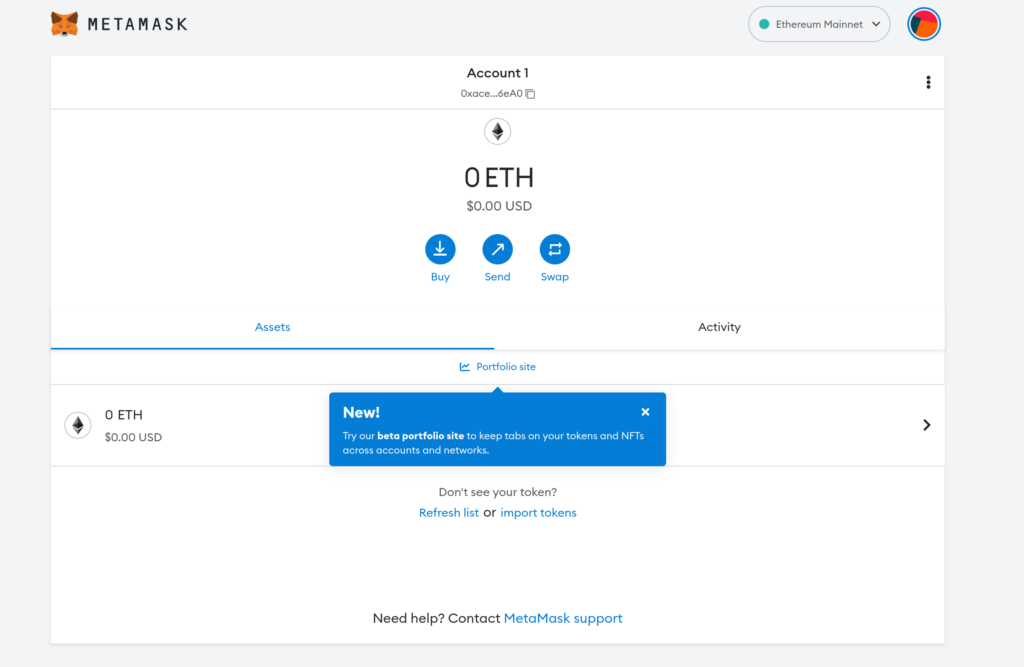
Task: Click the "Don't see your token?" text
Action: (498, 492)
